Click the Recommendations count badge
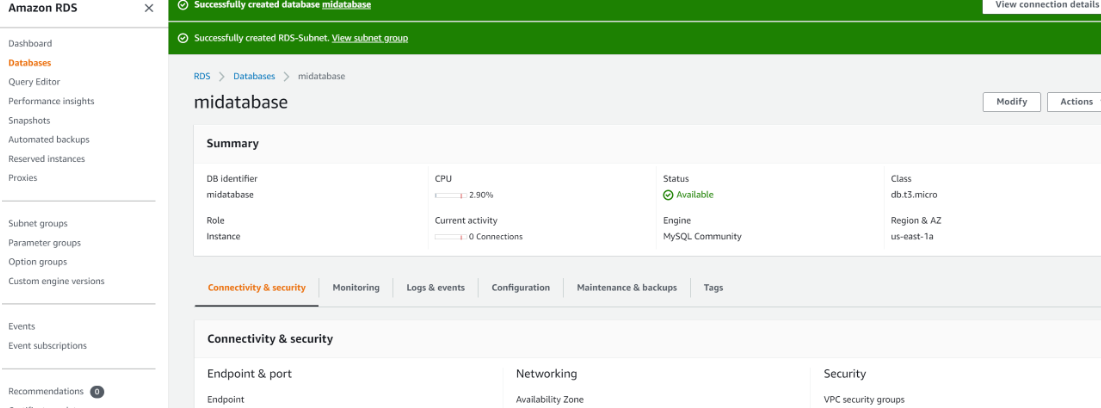The image size is (1101, 408). 97,392
